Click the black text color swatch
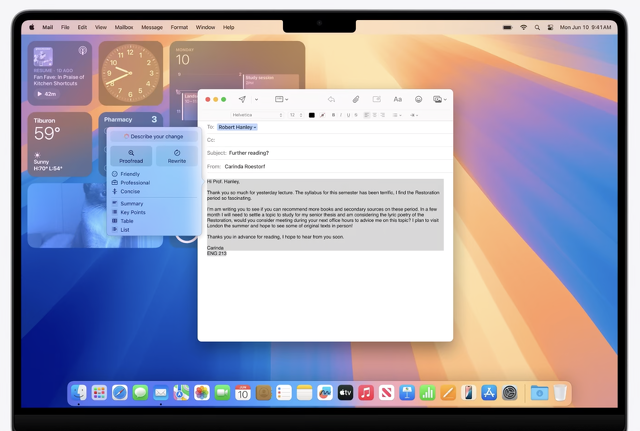 coord(312,115)
